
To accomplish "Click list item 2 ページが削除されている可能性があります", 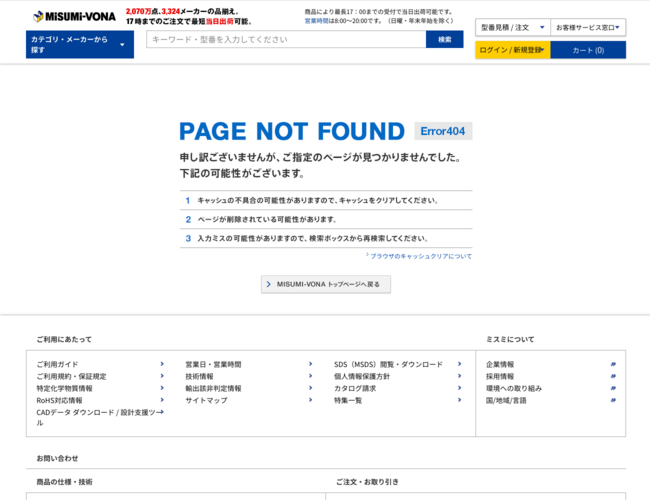I will 326,219.
